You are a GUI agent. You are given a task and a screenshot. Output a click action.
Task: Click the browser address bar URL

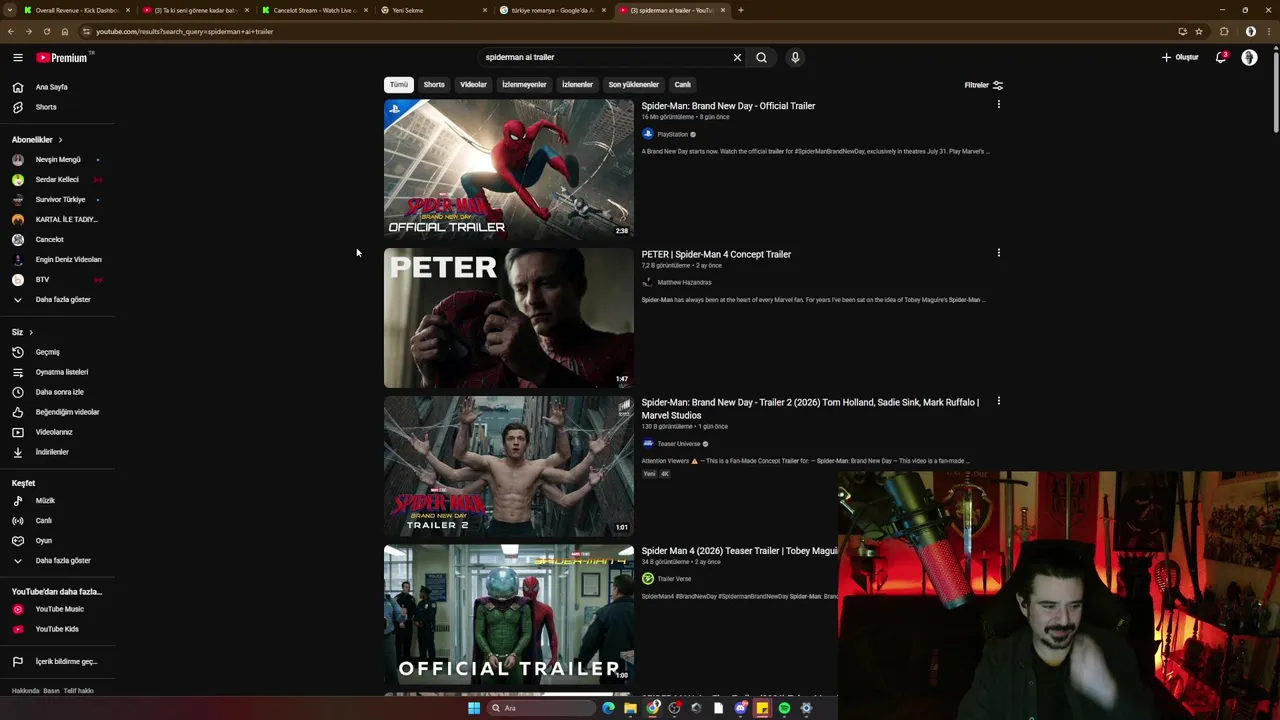184,31
